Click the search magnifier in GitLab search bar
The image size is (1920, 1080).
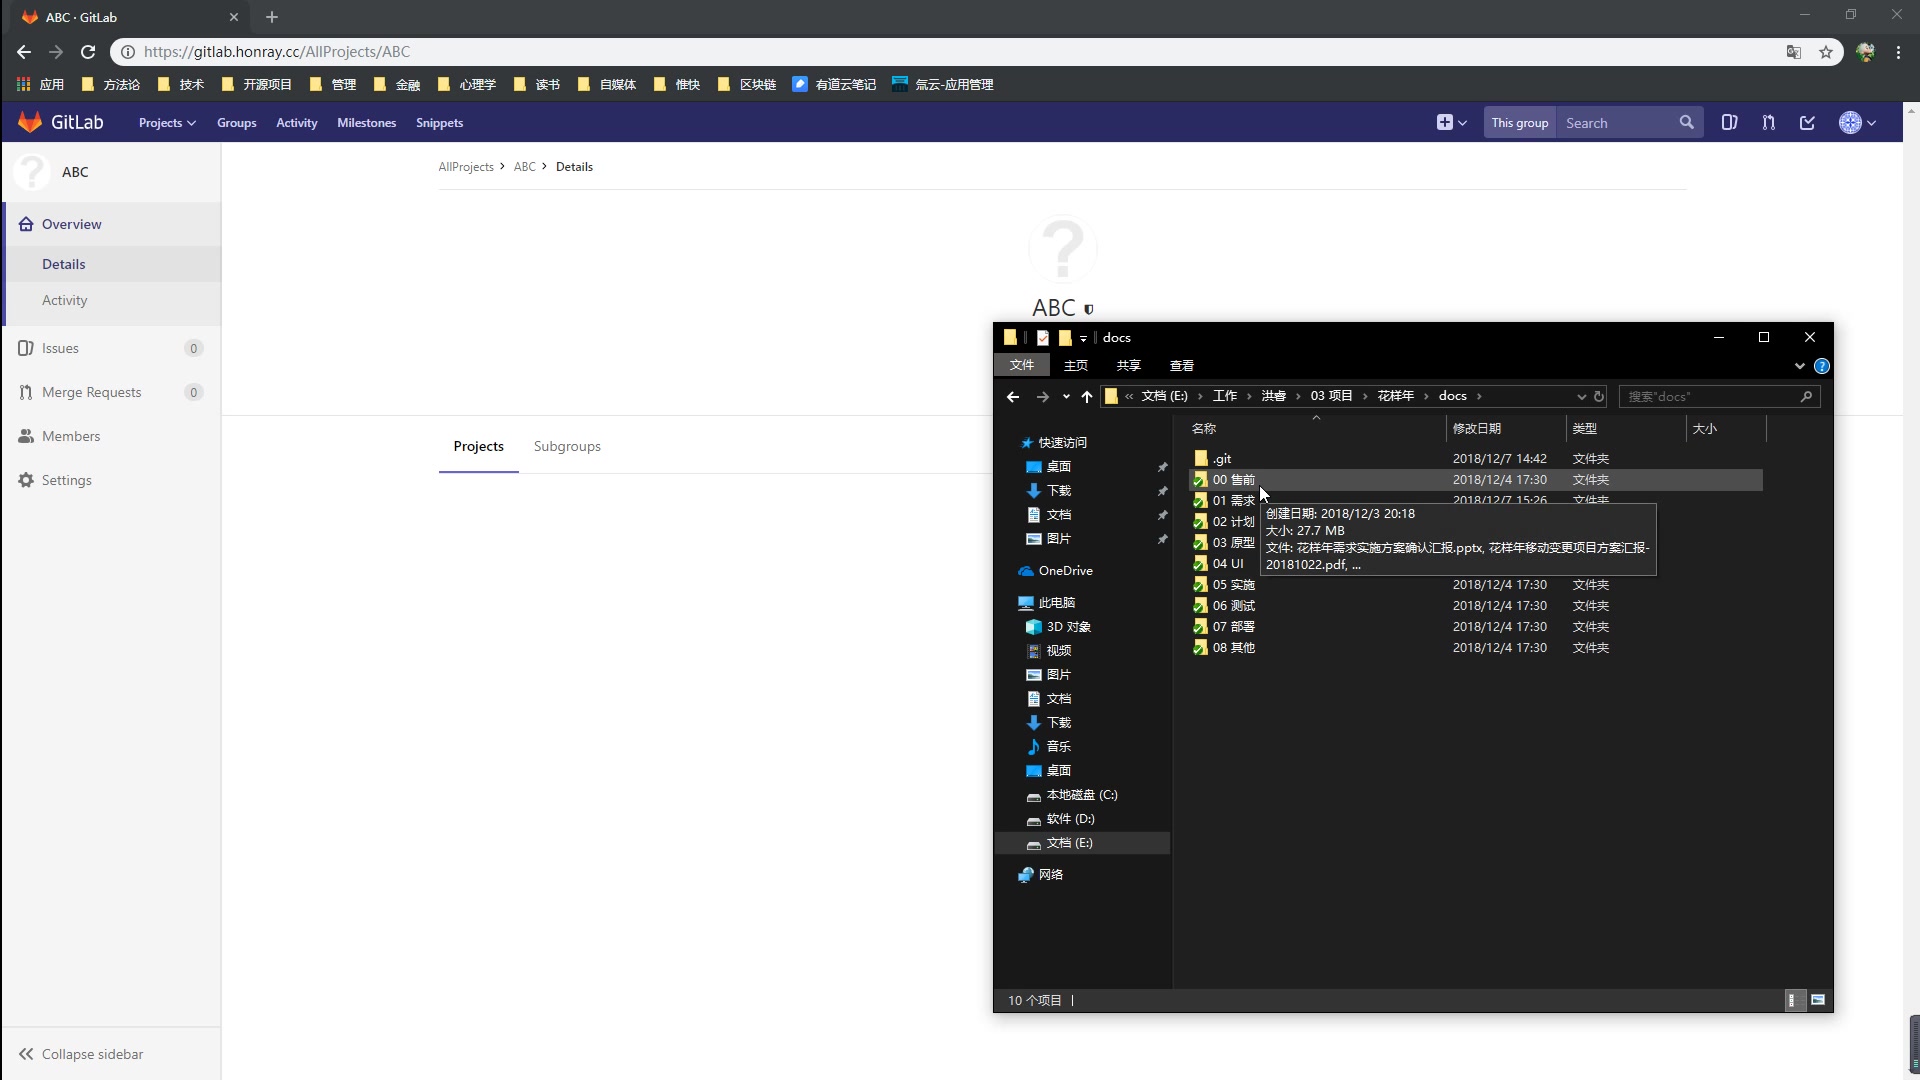pos(1686,122)
